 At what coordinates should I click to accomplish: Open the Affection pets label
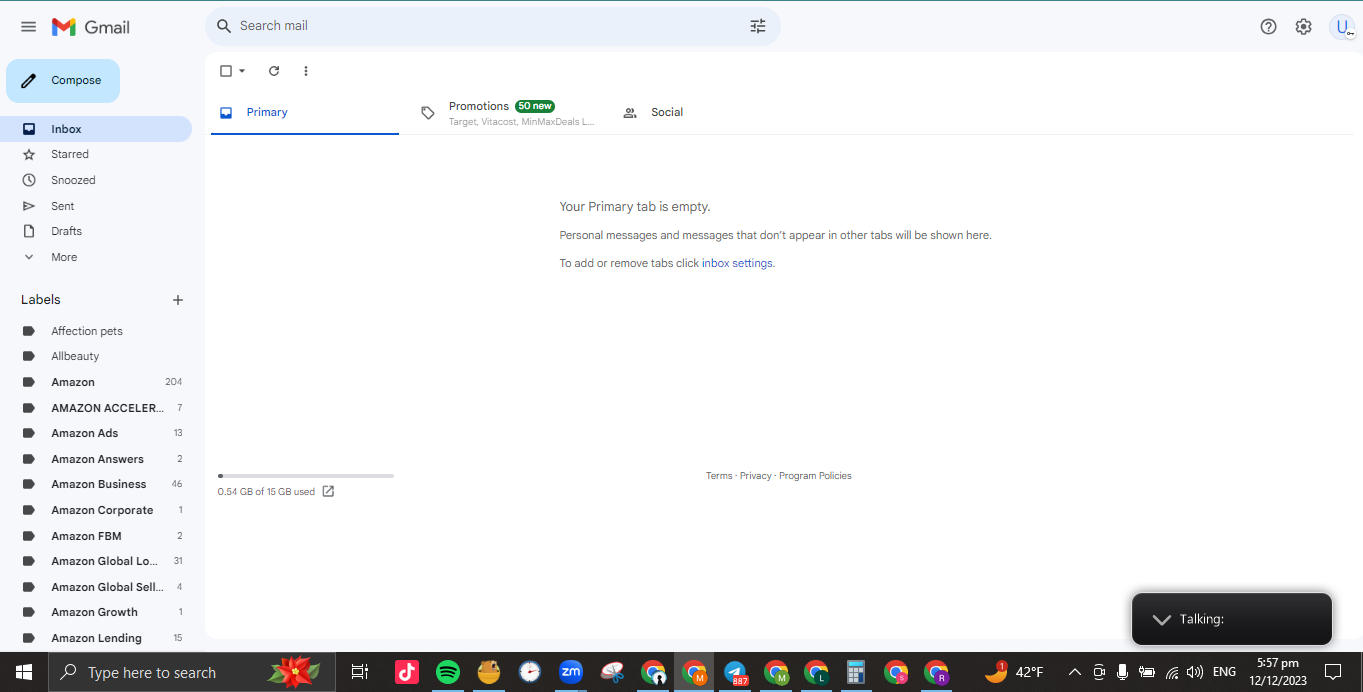[96, 331]
